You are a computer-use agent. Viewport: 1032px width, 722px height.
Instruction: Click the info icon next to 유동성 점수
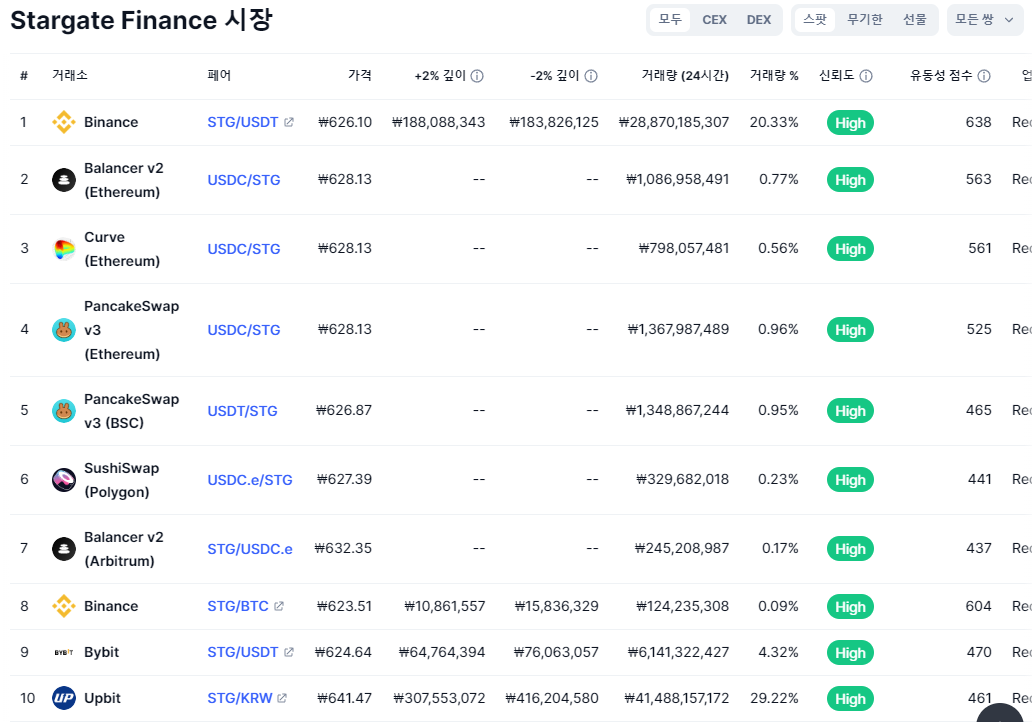[984, 76]
